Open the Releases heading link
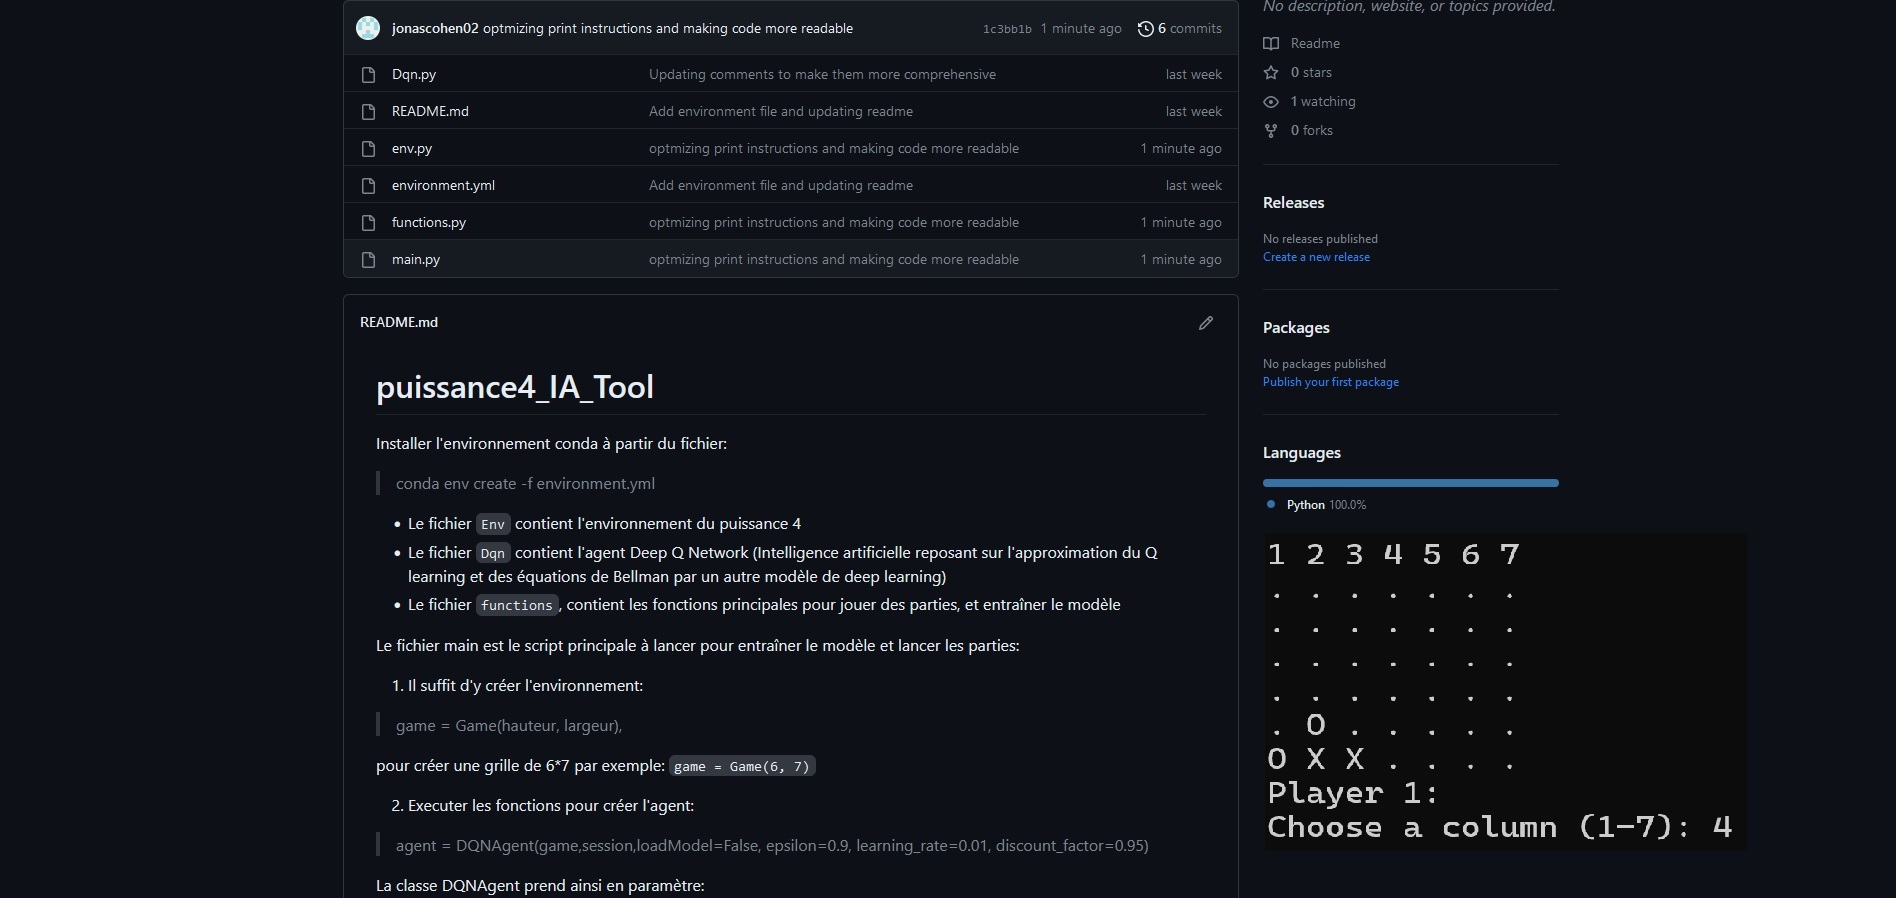Viewport: 1896px width, 898px height. click(1293, 202)
